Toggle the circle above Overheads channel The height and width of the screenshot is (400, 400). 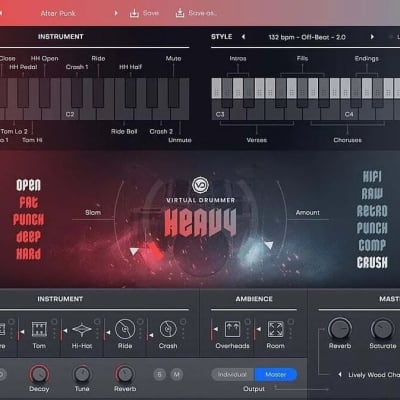click(x=247, y=322)
